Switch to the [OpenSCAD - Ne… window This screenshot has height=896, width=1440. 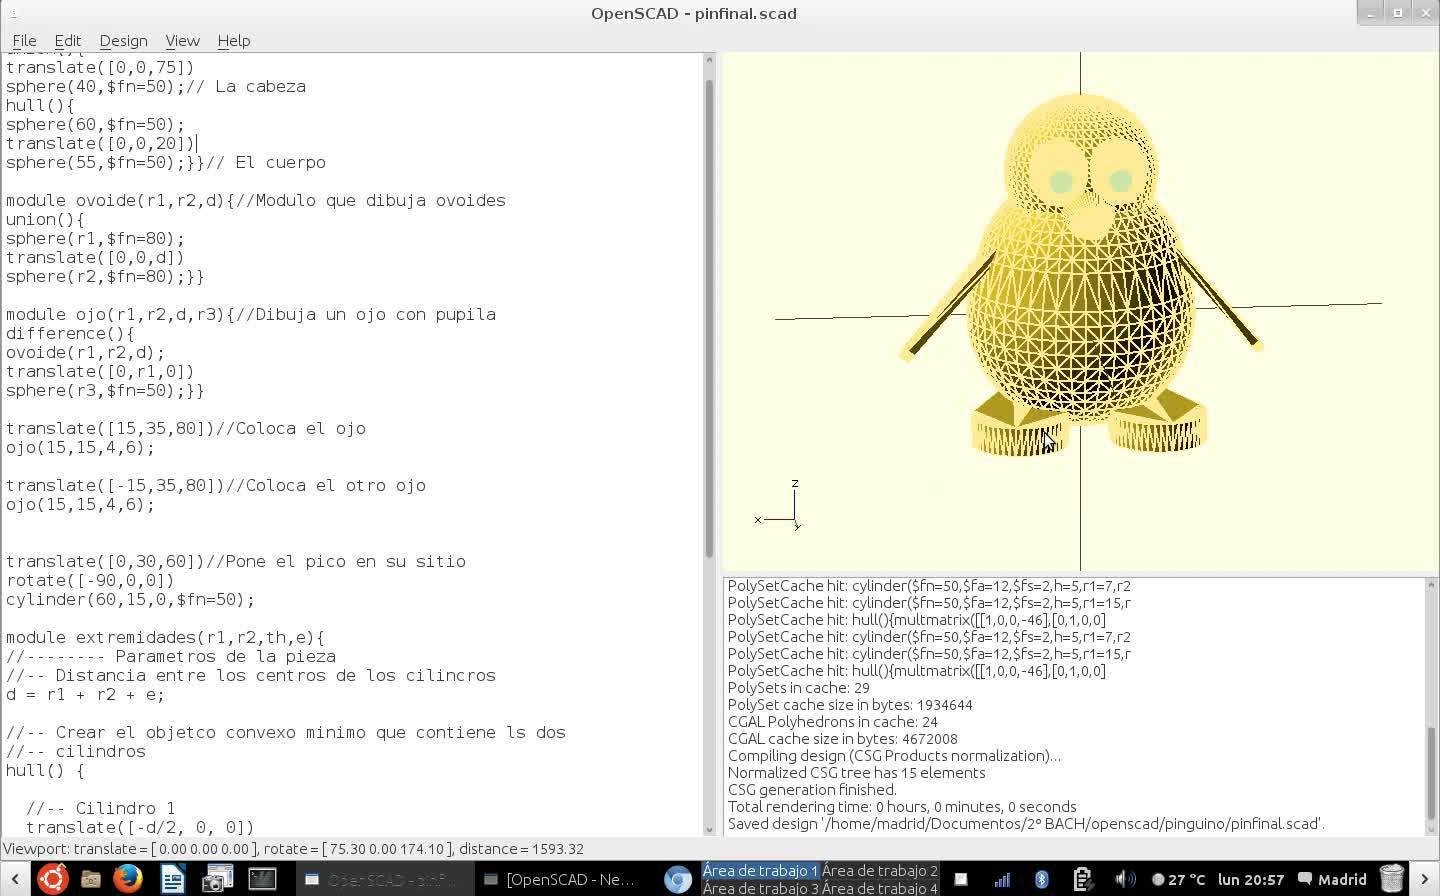[560, 879]
